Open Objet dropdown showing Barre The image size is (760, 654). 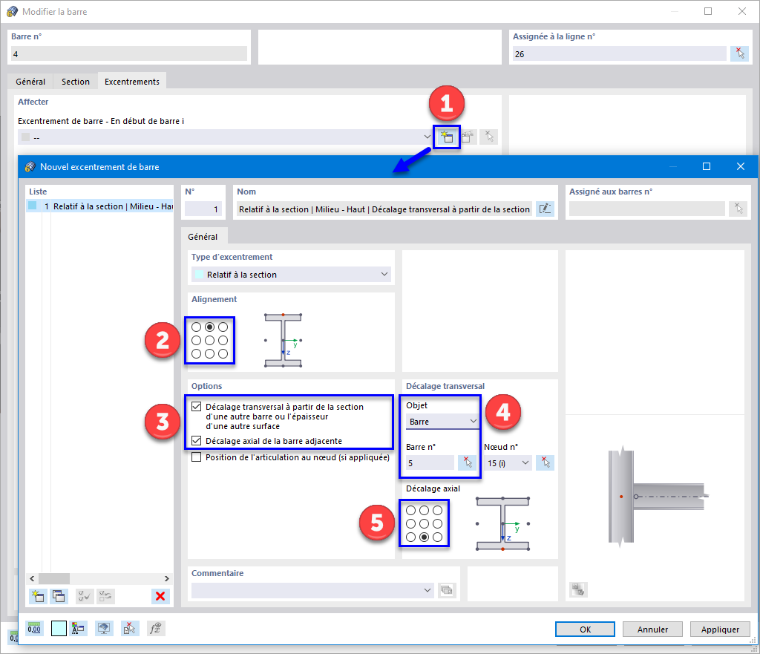[x=442, y=422]
